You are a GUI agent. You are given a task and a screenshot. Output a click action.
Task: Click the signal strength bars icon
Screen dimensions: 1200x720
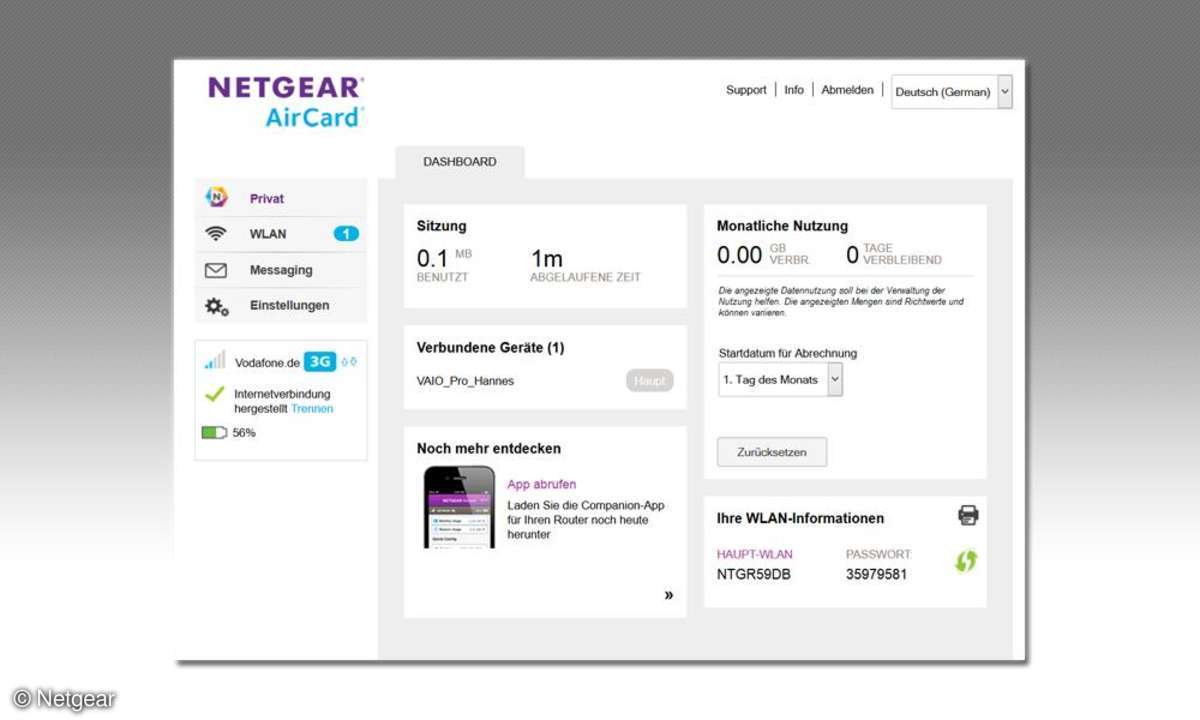(215, 361)
